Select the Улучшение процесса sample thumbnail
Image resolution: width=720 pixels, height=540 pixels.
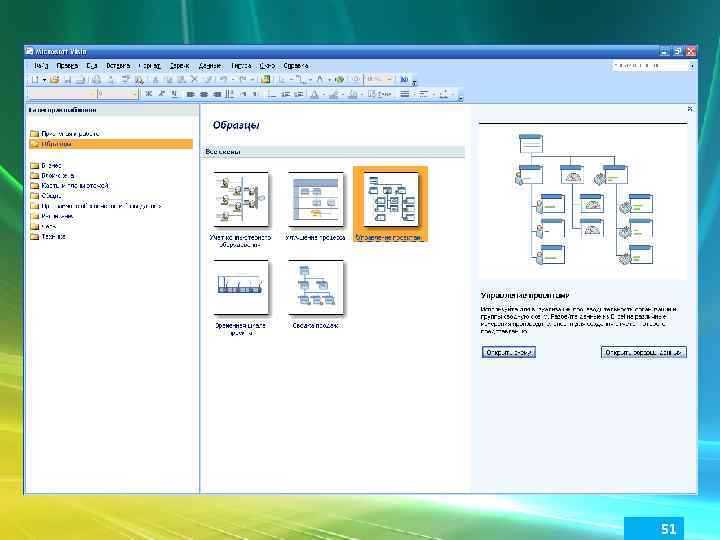tap(315, 200)
